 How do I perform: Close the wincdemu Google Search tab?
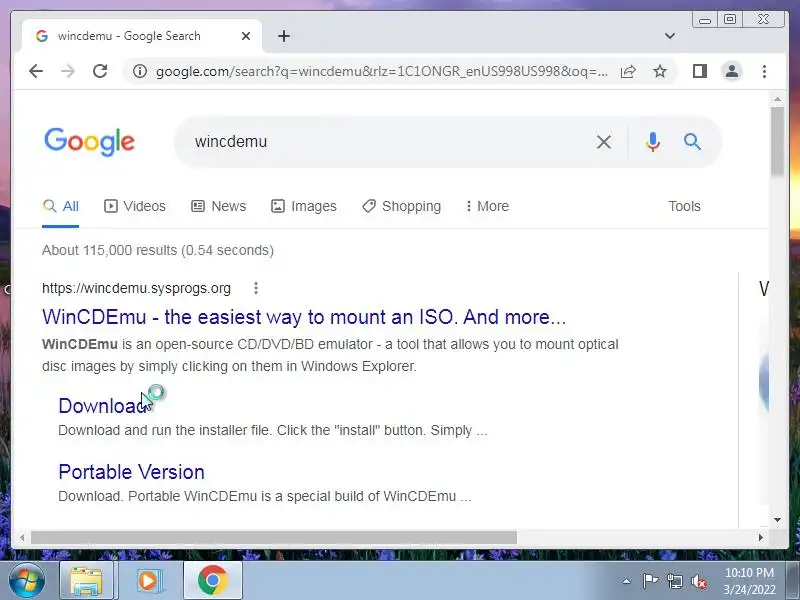point(246,36)
